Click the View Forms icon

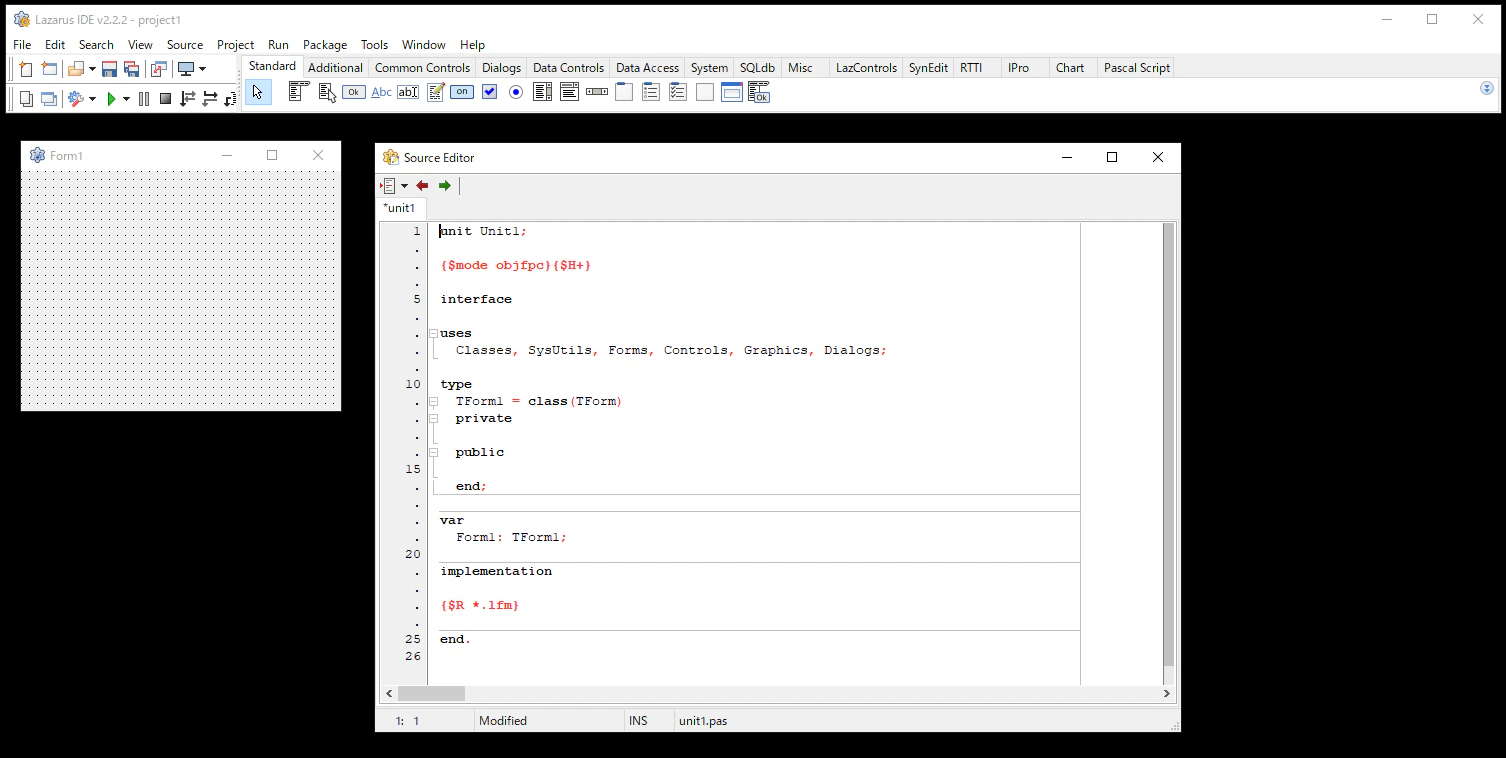tap(48, 98)
